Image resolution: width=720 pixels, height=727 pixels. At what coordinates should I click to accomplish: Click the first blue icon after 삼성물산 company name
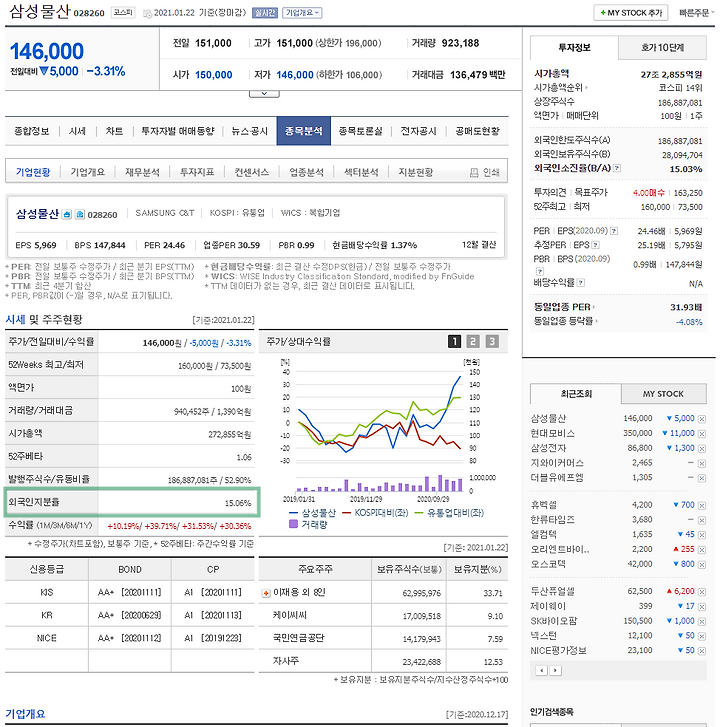click(67, 215)
